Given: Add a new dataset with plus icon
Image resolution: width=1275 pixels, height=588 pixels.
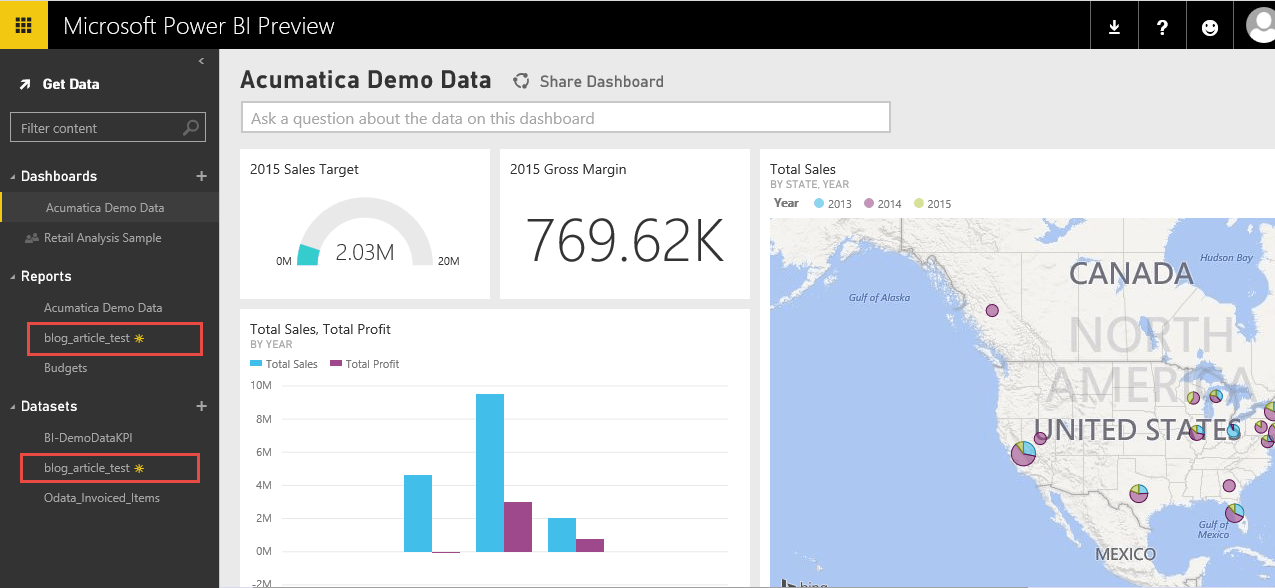Looking at the screenshot, I should tap(201, 406).
